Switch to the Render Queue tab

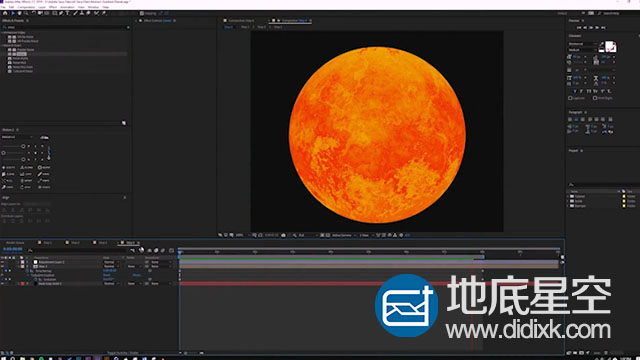click(15, 243)
